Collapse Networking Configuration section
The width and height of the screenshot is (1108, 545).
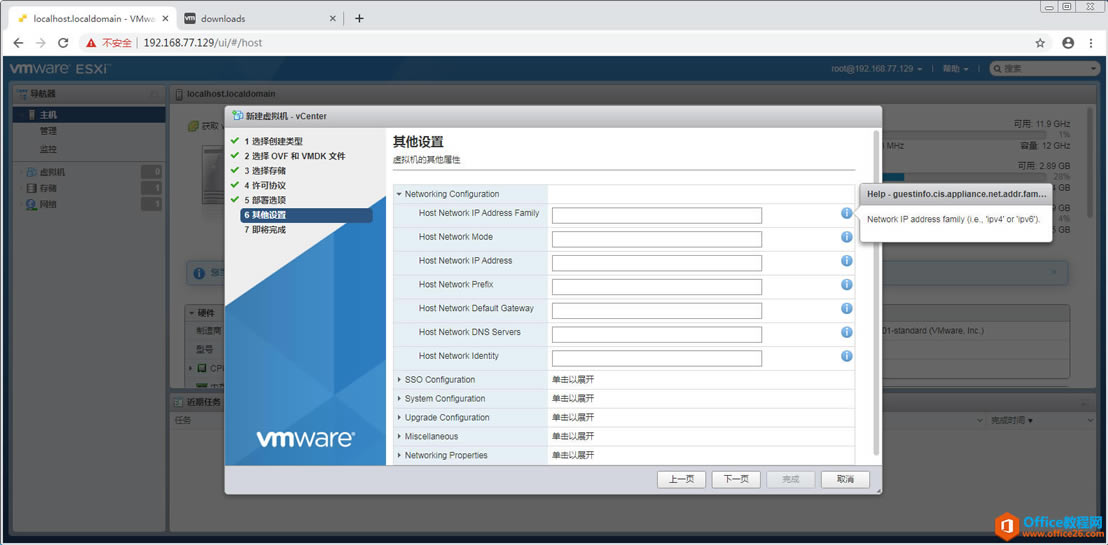399,194
